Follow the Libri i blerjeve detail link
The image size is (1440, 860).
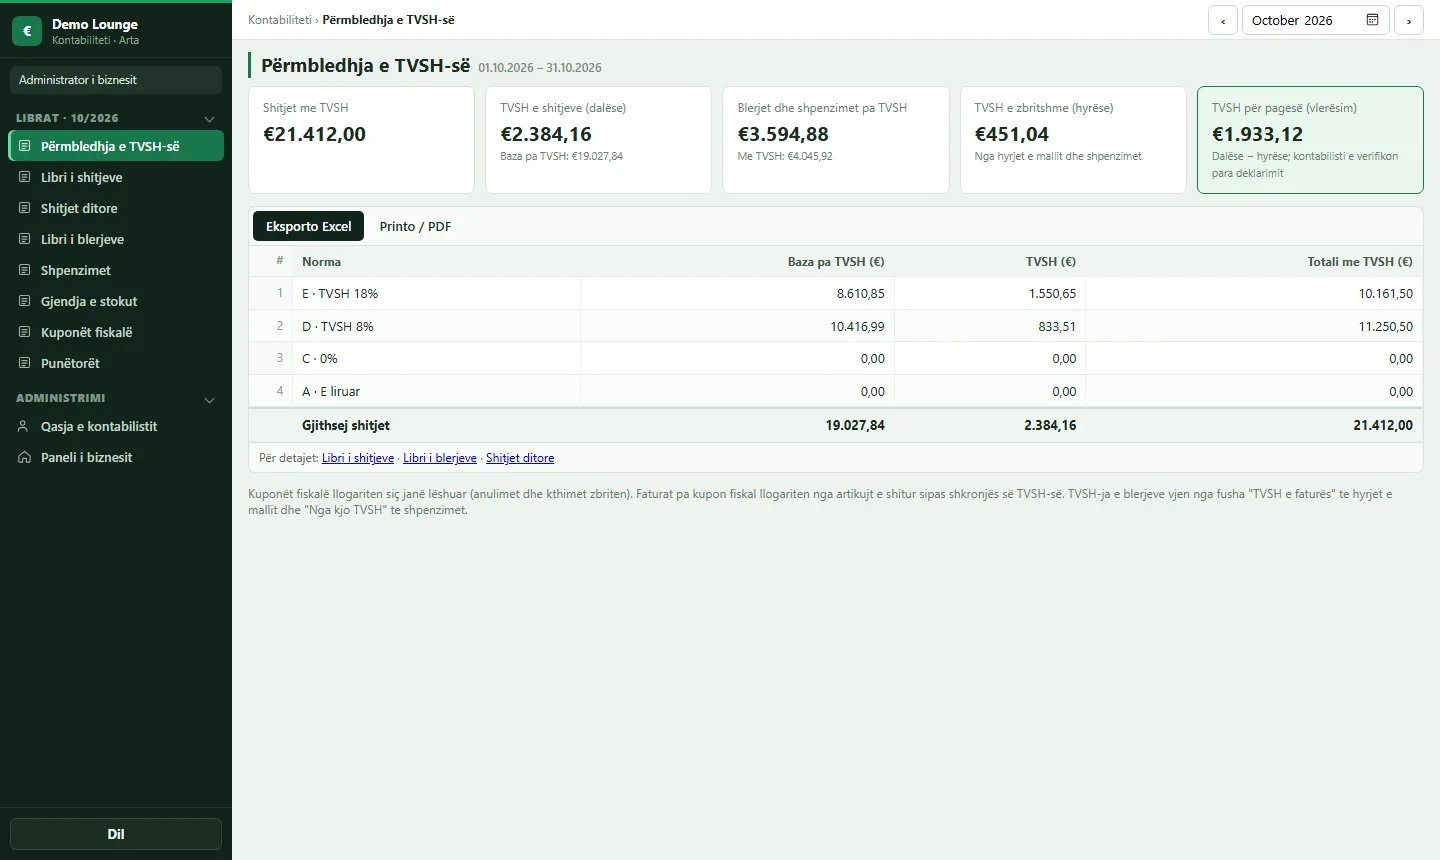(x=440, y=458)
